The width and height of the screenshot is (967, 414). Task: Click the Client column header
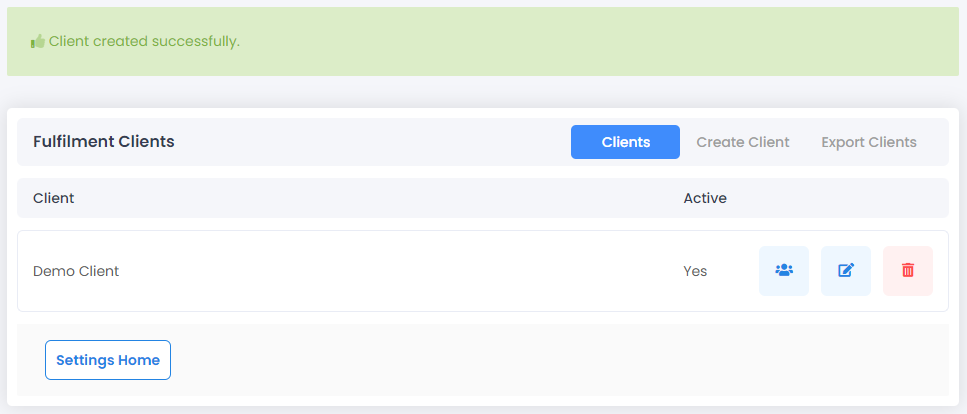click(x=54, y=198)
